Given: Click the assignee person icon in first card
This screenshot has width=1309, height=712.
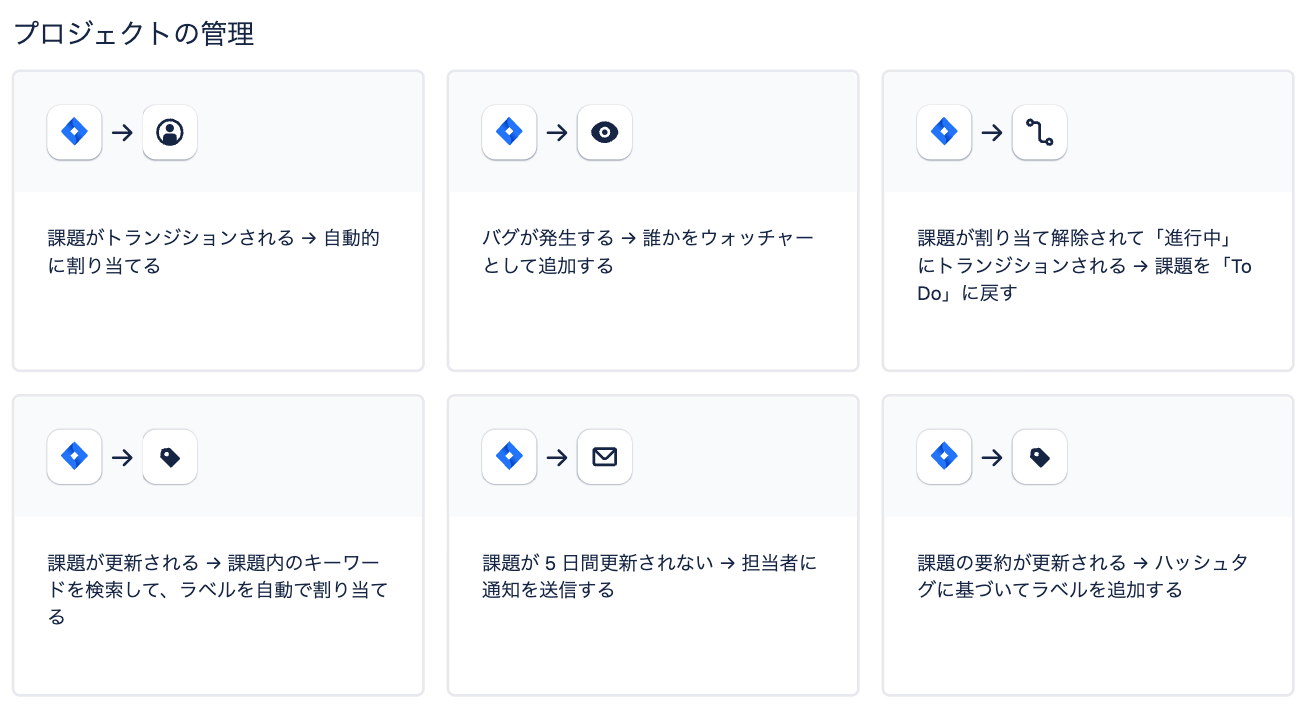Looking at the screenshot, I should pyautogui.click(x=170, y=132).
